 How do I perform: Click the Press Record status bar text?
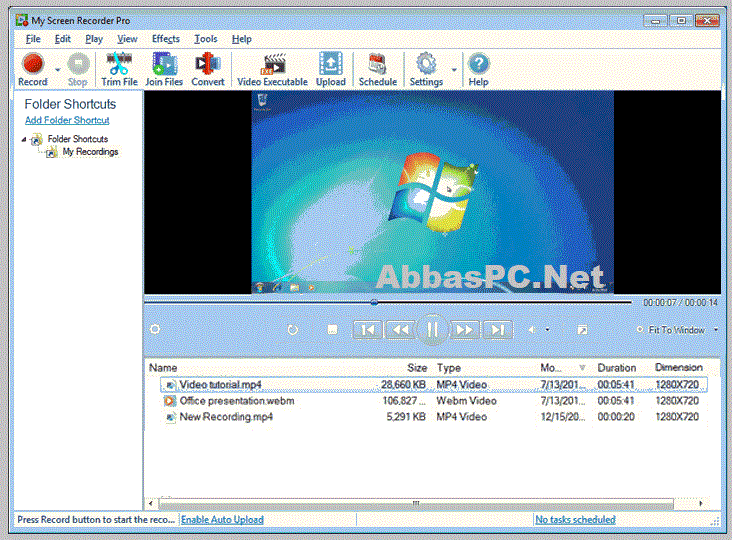coord(96,520)
